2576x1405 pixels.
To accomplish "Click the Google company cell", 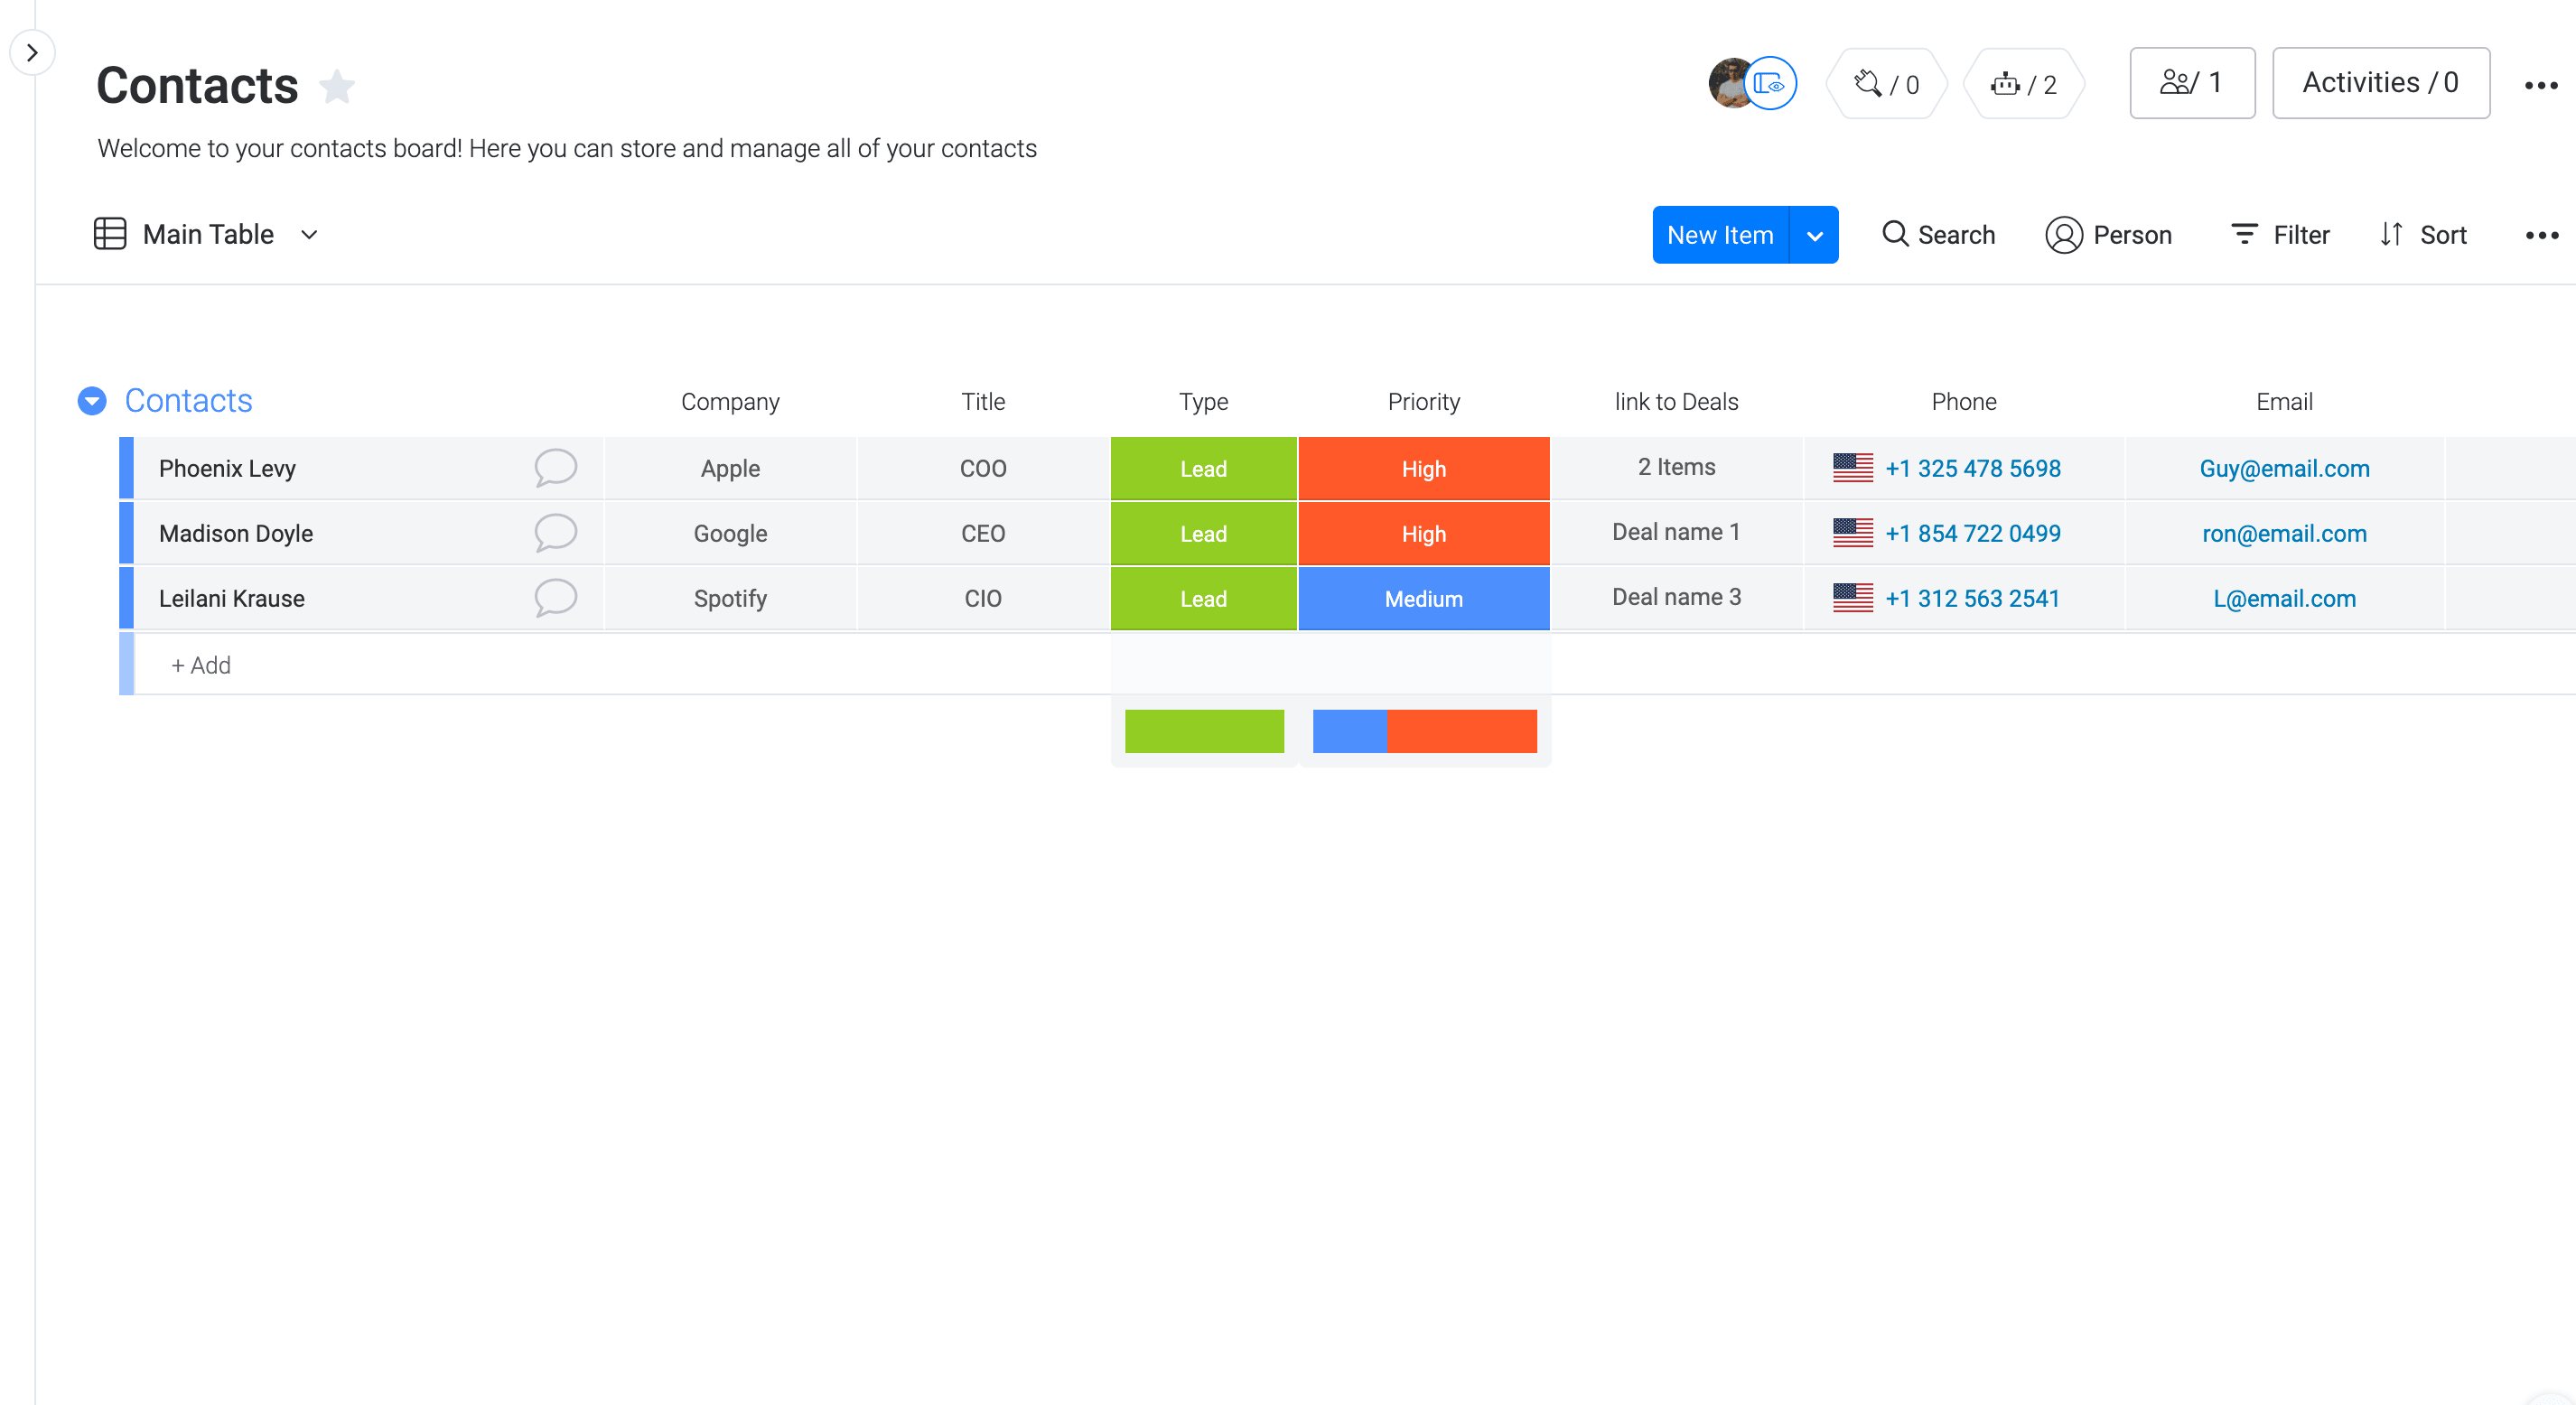I will (x=730, y=534).
